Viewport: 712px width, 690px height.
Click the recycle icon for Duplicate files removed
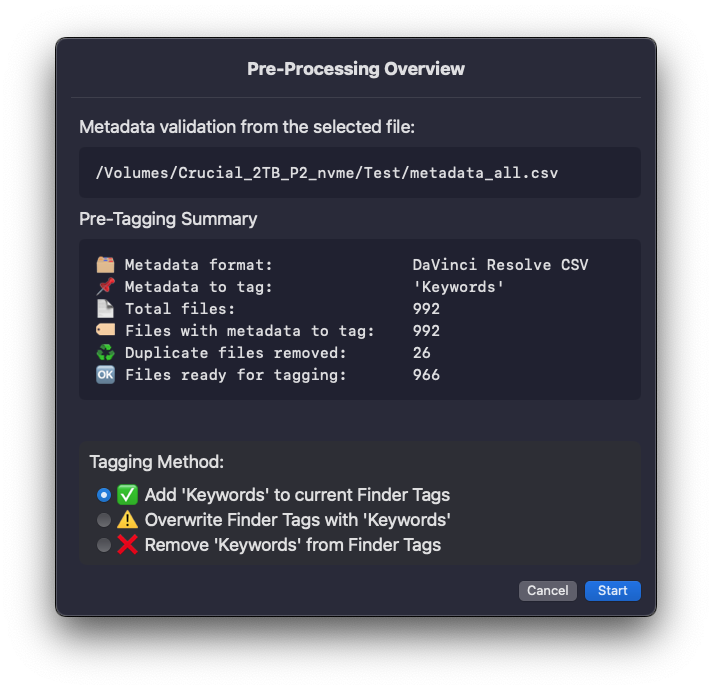point(105,353)
